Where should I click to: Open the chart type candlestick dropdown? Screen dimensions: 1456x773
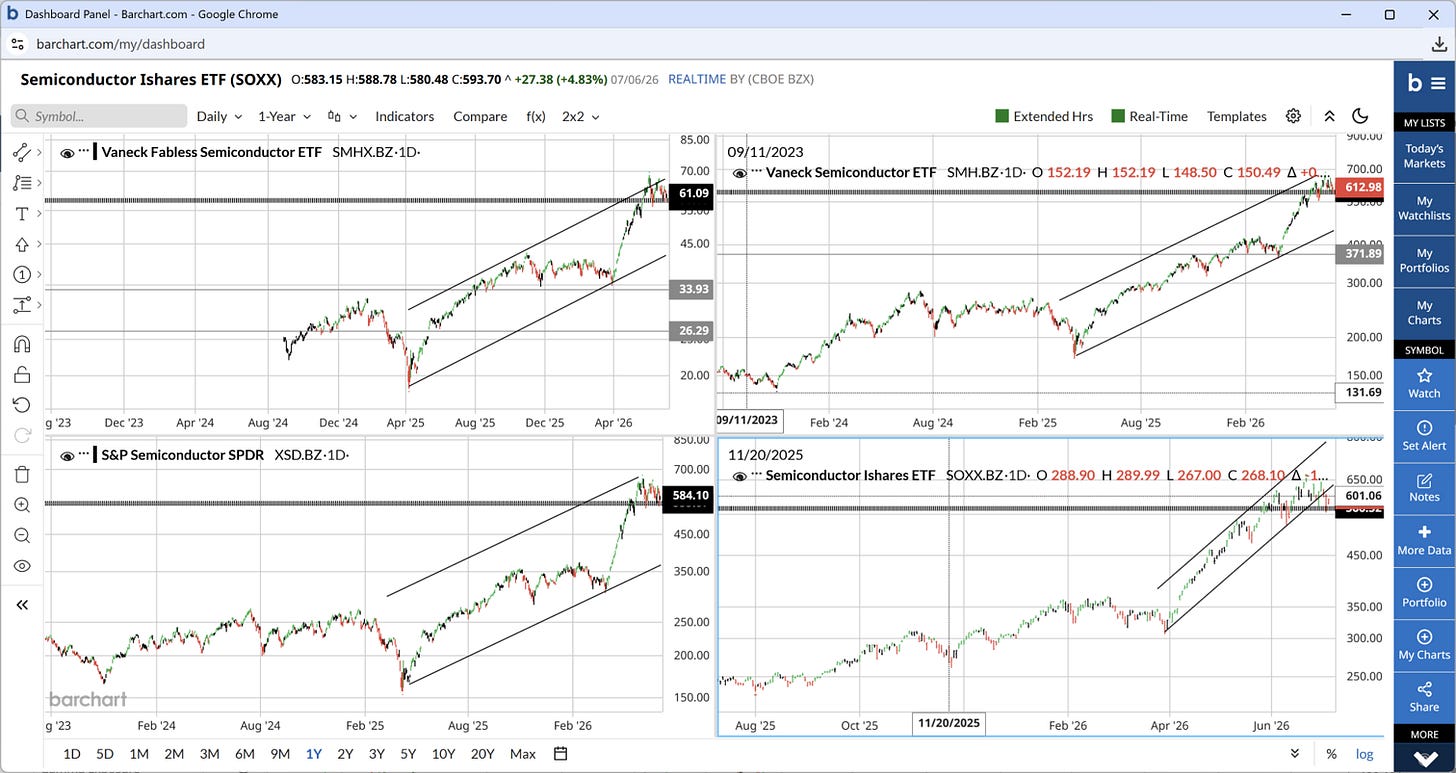[x=344, y=116]
